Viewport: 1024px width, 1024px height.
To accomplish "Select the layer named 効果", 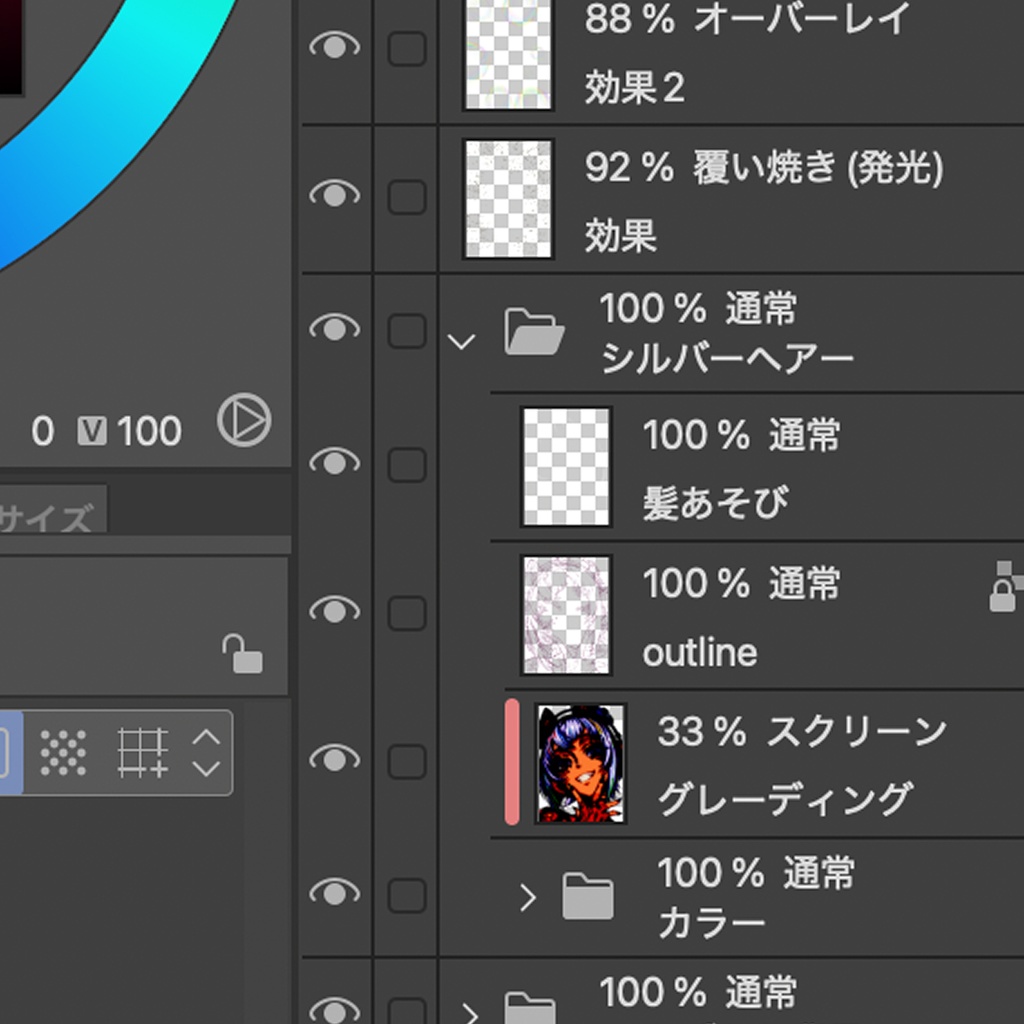I will [x=620, y=236].
